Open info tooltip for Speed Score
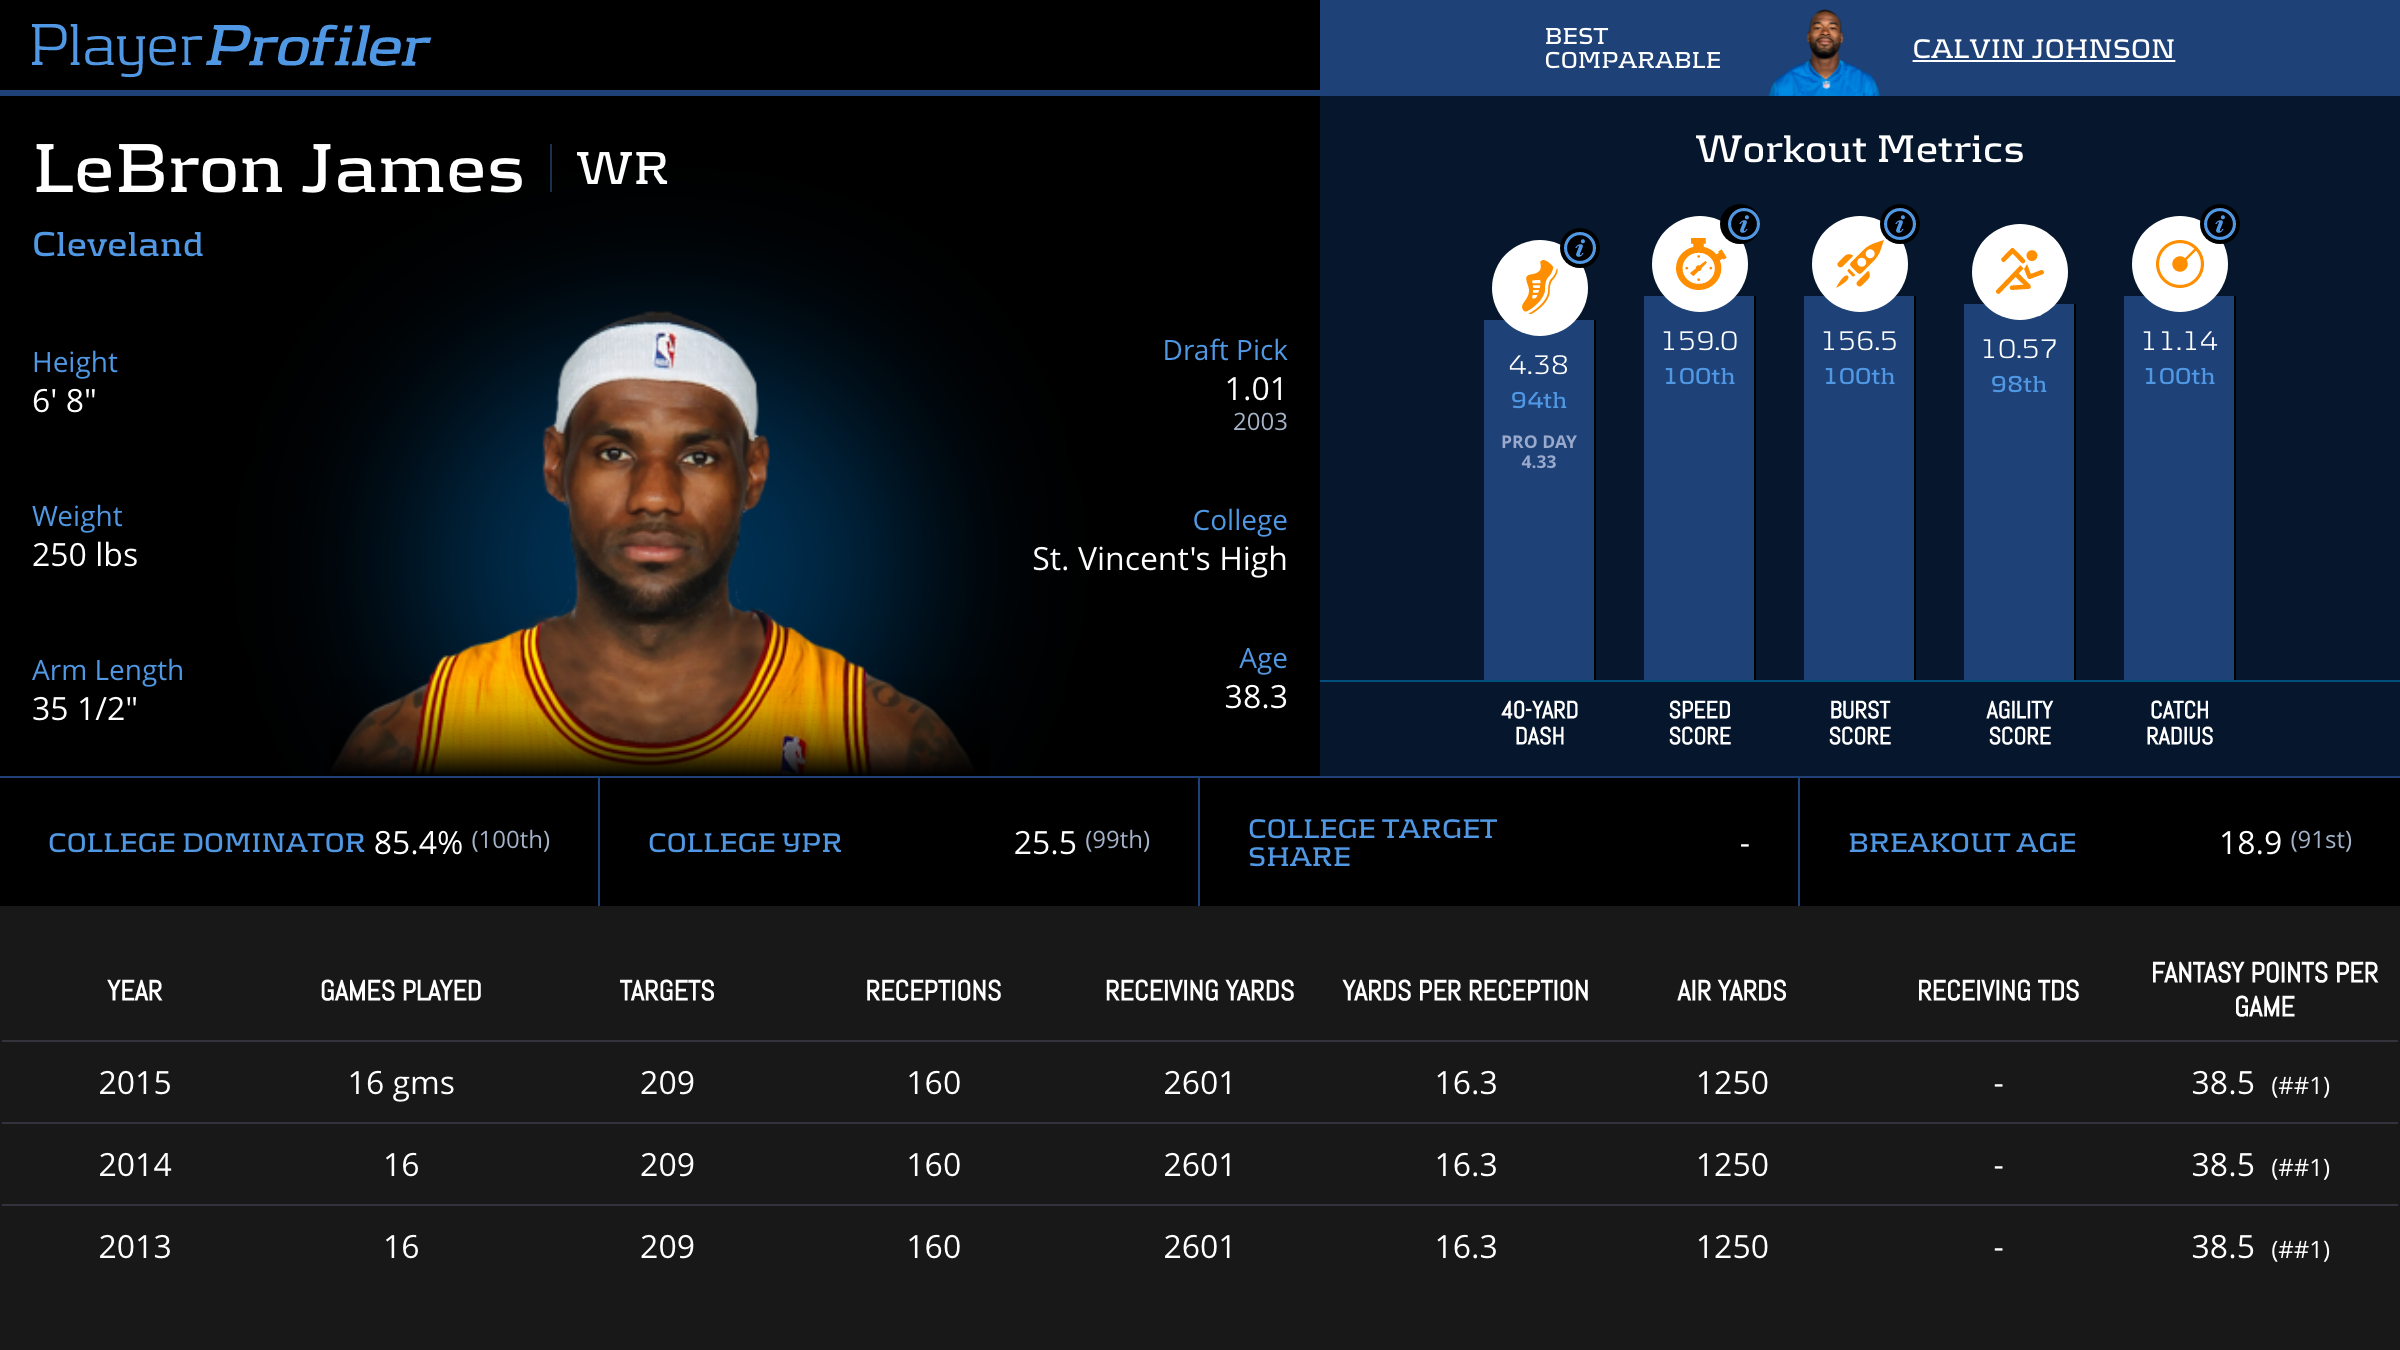This screenshot has height=1350, width=2400. click(x=1744, y=224)
